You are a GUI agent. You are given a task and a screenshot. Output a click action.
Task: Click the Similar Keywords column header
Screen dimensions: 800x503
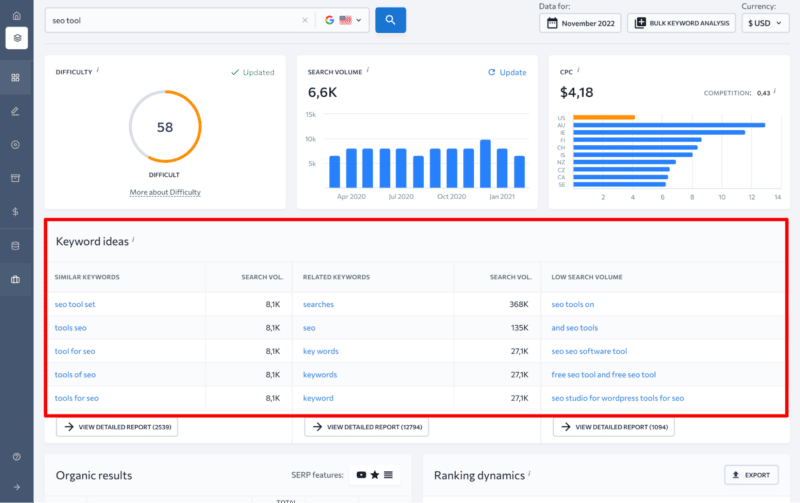pyautogui.click(x=88, y=277)
